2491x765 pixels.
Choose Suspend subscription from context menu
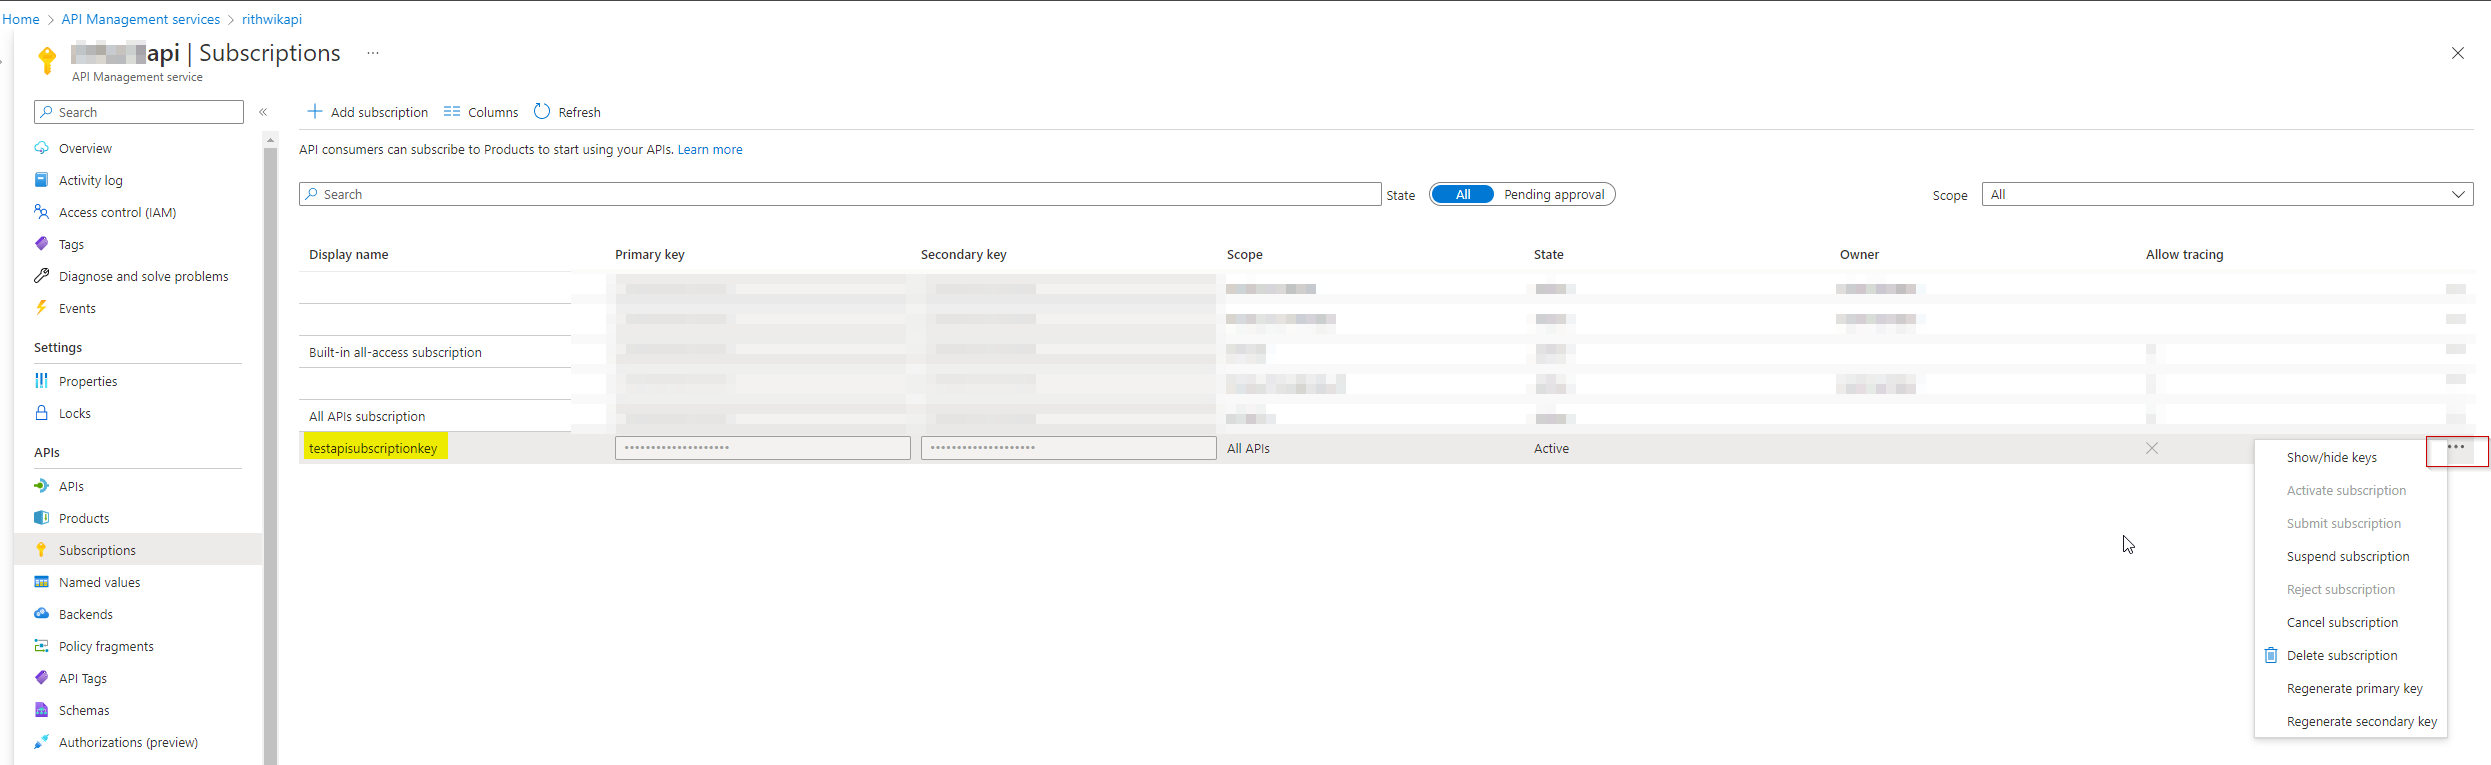[2348, 556]
